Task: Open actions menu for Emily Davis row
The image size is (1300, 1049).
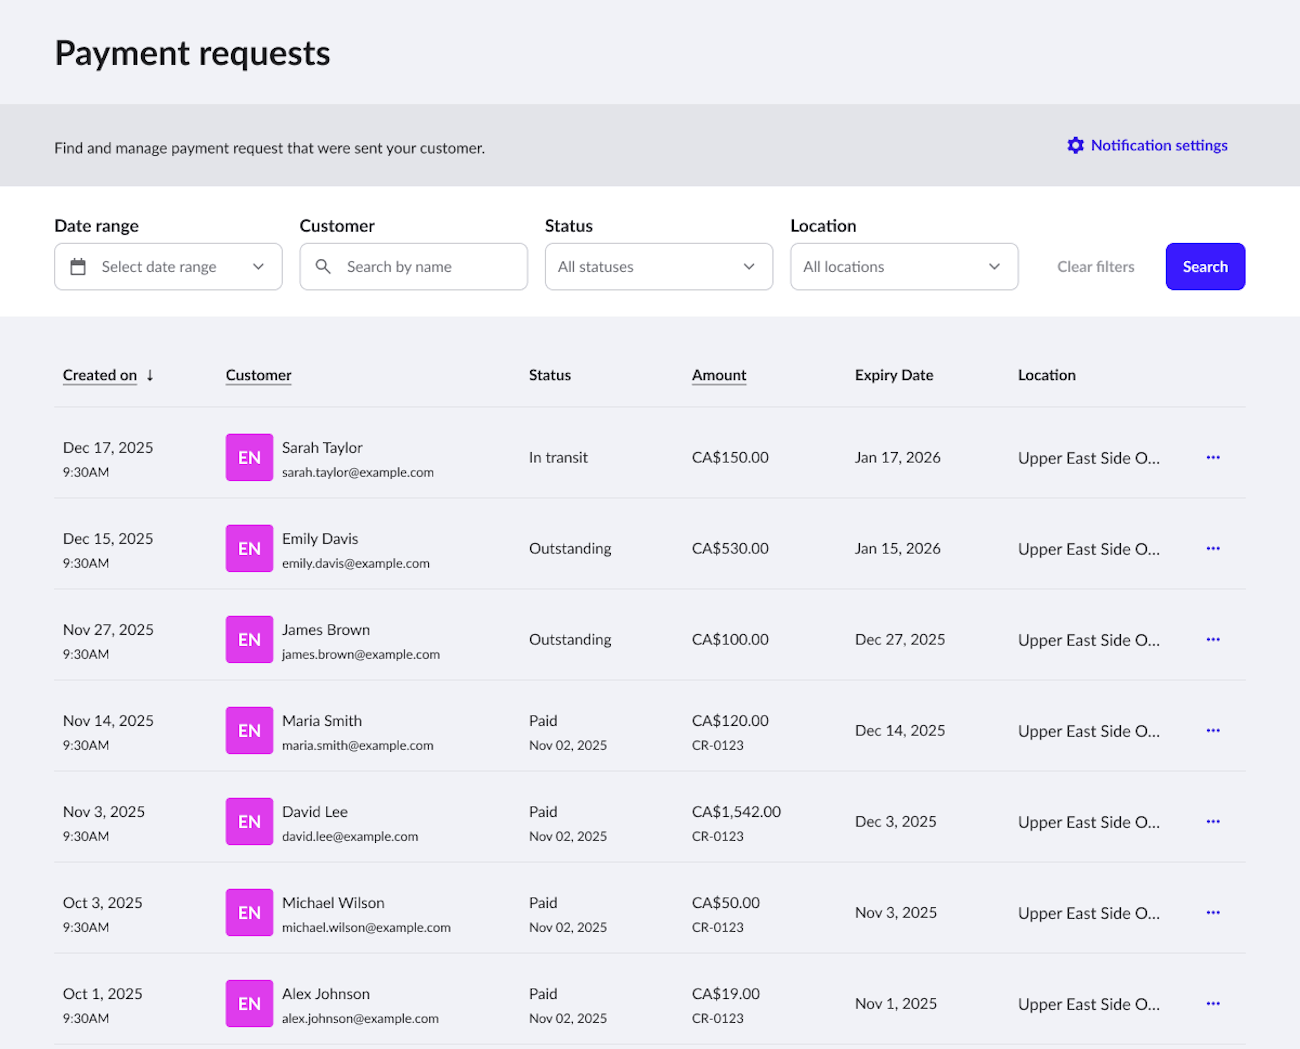Action: pos(1213,548)
